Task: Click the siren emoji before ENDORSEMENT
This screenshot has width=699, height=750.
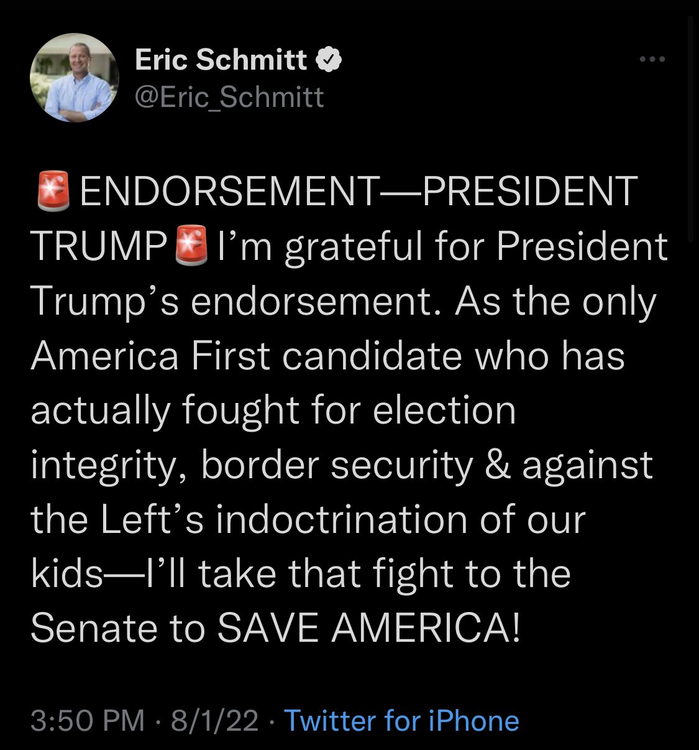Action: pyautogui.click(x=52, y=192)
